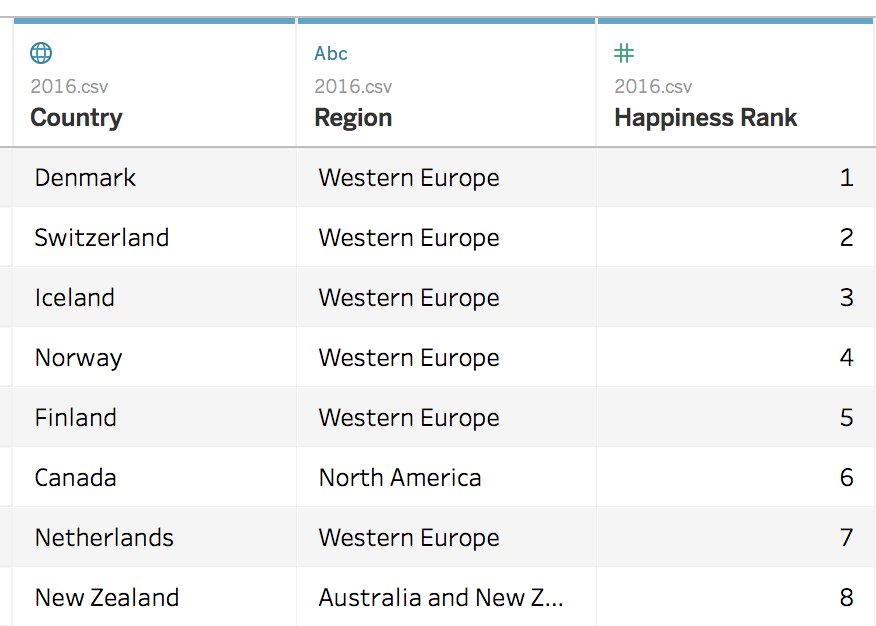Screen dimensions: 876x626
Task: Select the Region column header
Action: [353, 118]
